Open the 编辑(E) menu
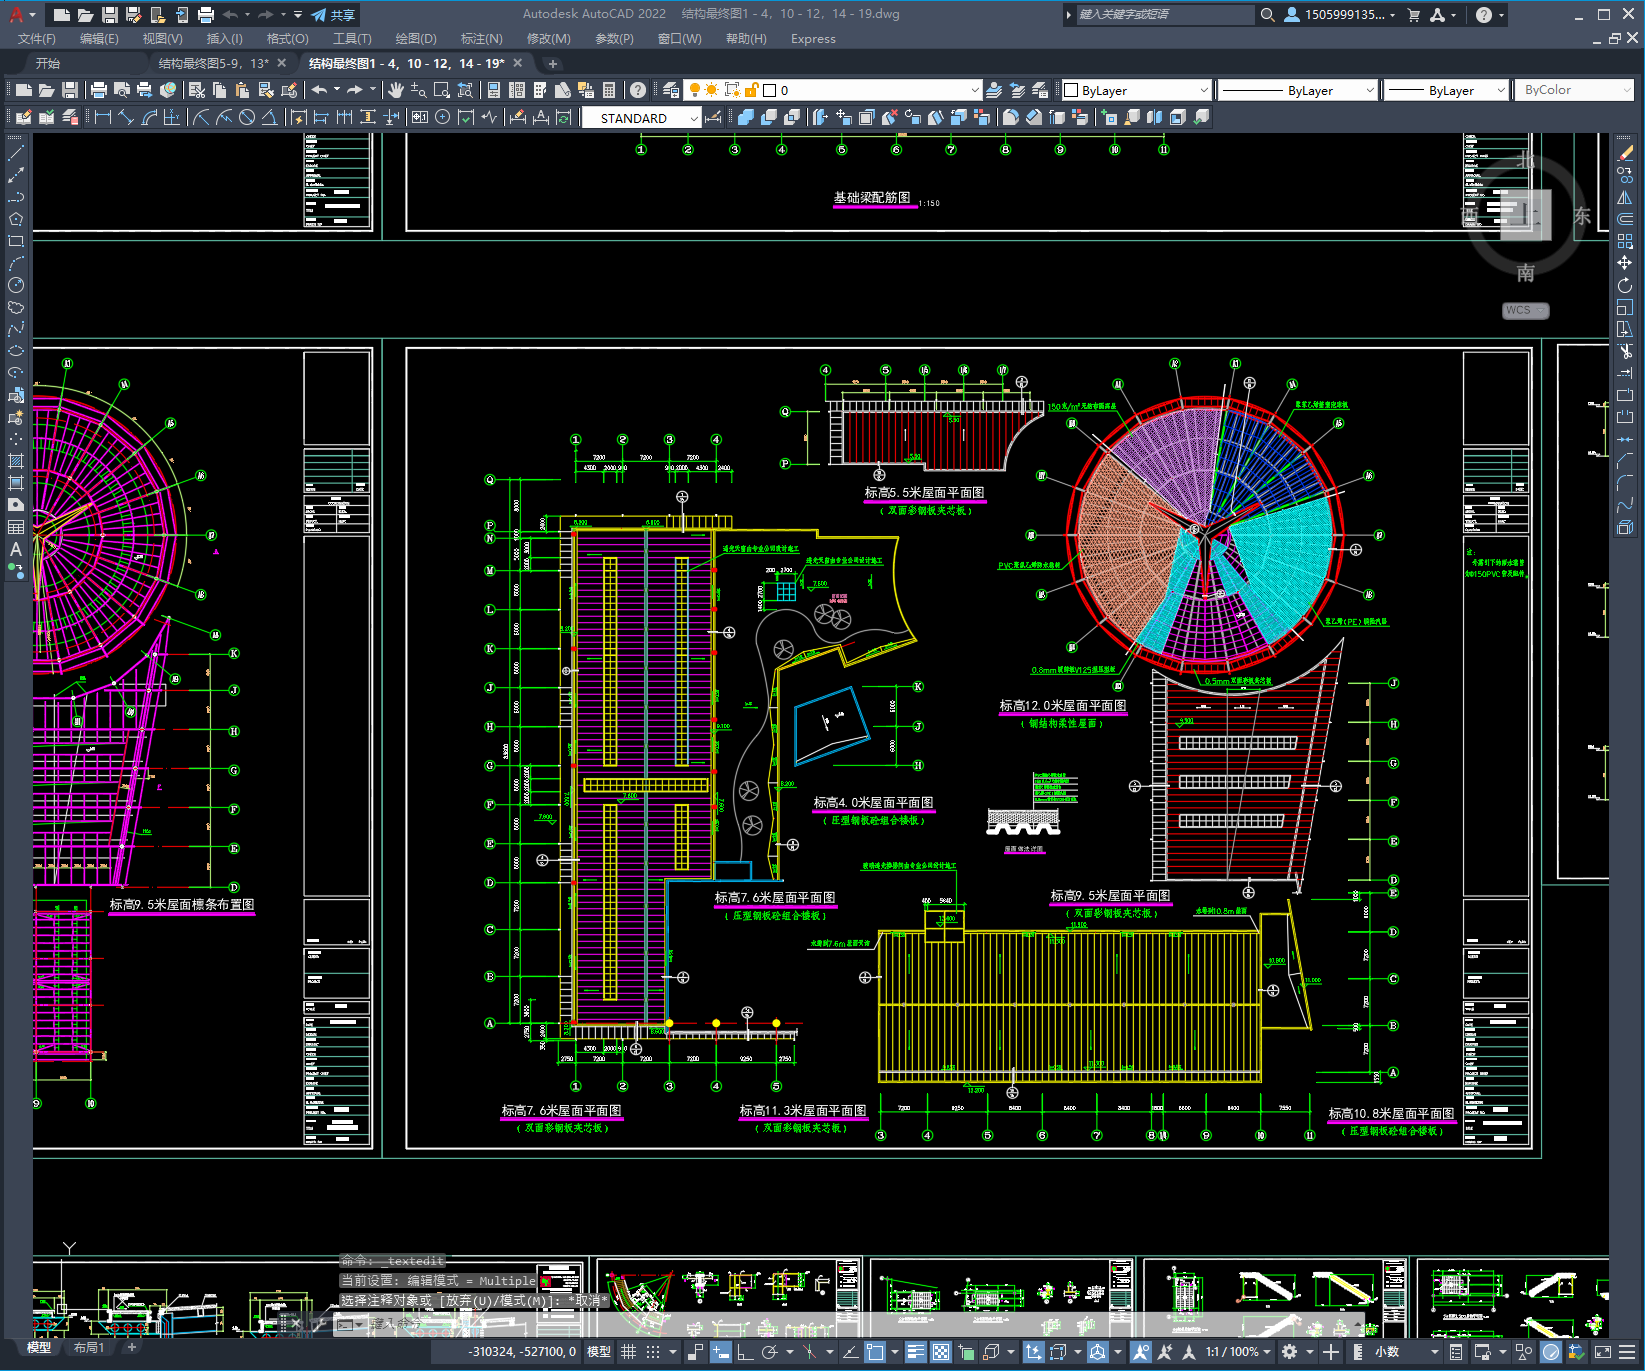This screenshot has width=1645, height=1371. point(99,39)
